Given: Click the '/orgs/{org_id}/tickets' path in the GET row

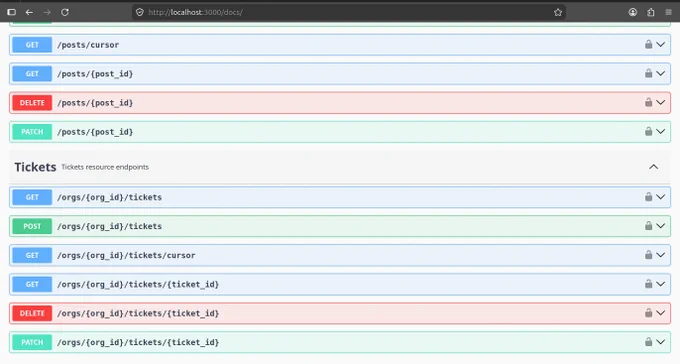Looking at the screenshot, I should point(109,197).
